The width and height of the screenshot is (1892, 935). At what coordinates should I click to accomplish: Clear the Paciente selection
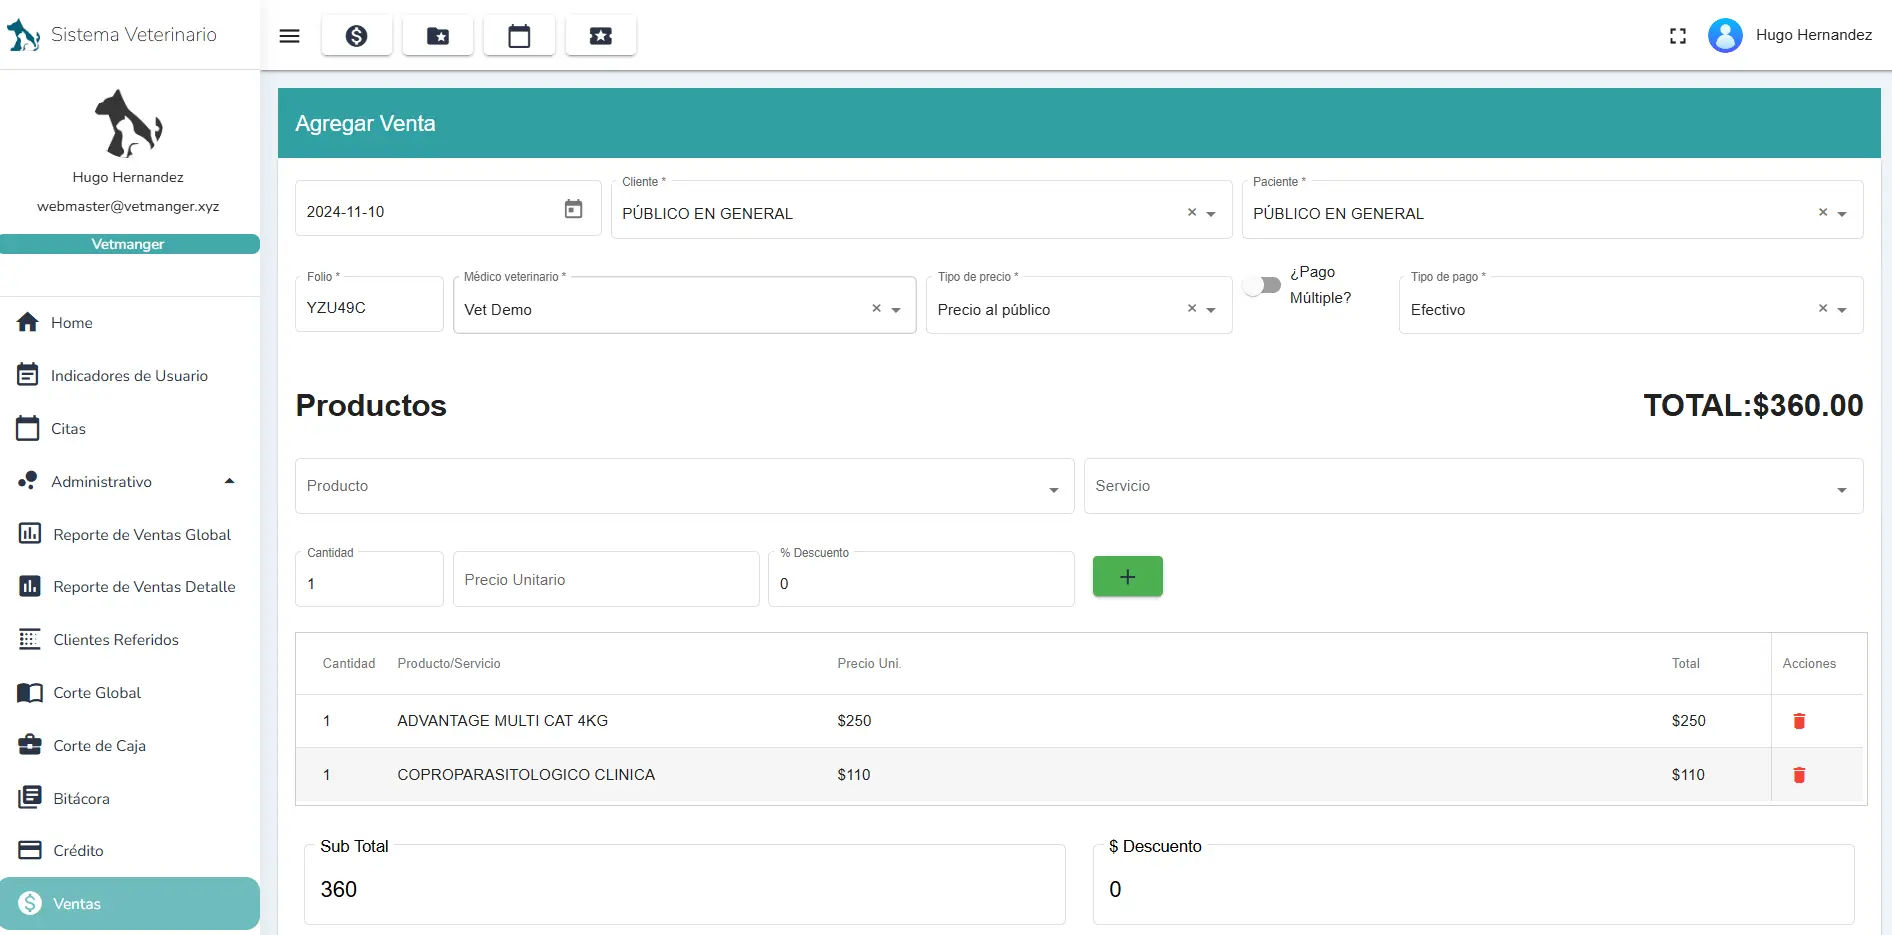1823,212
